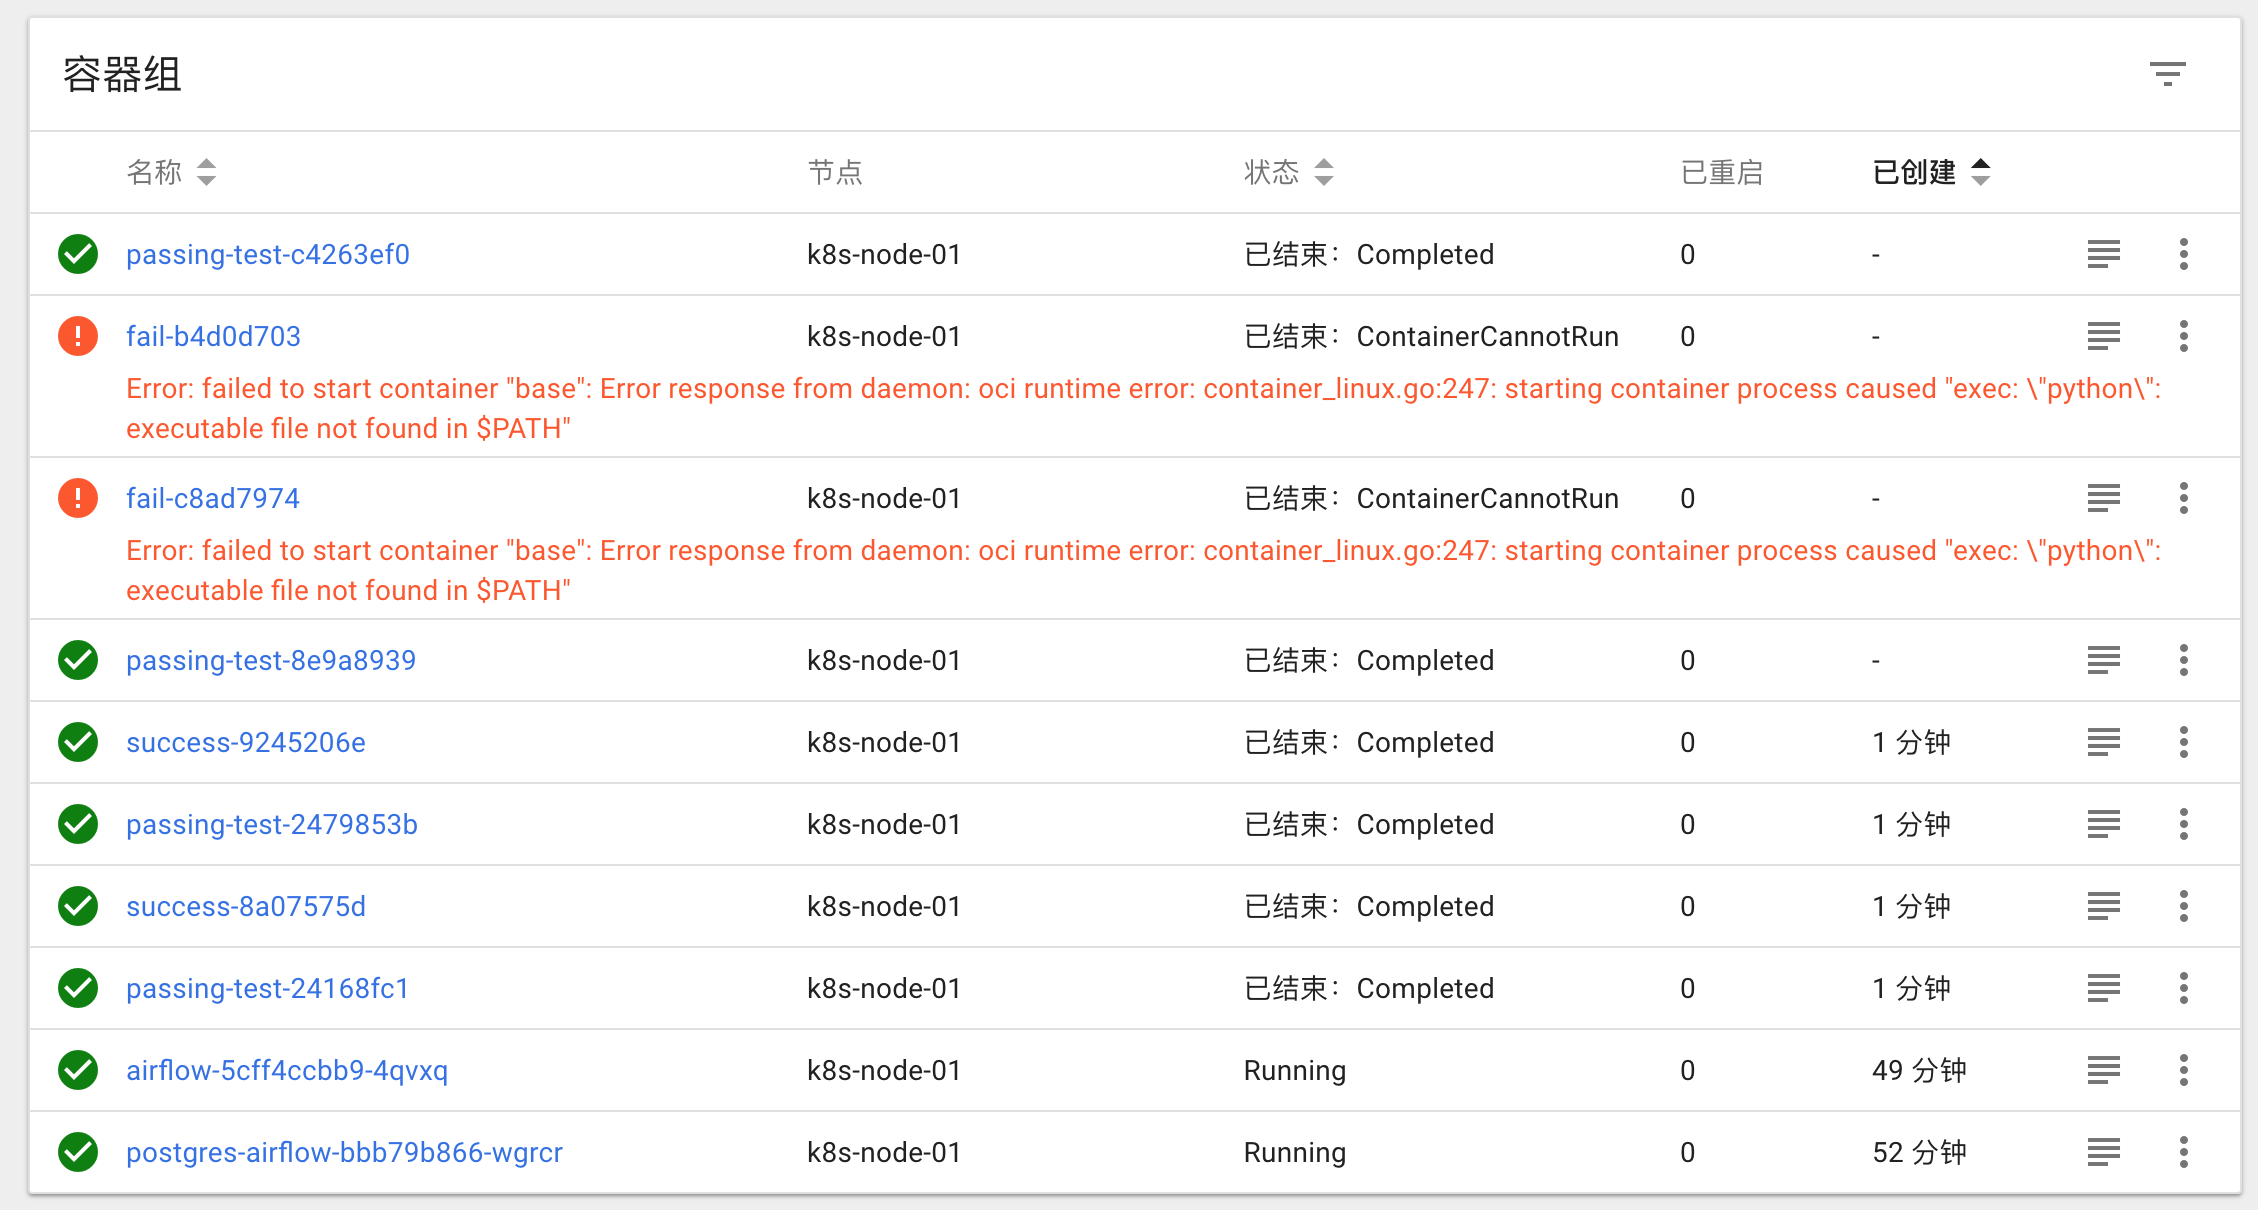Open the filter icon for the pods list

[x=2168, y=73]
